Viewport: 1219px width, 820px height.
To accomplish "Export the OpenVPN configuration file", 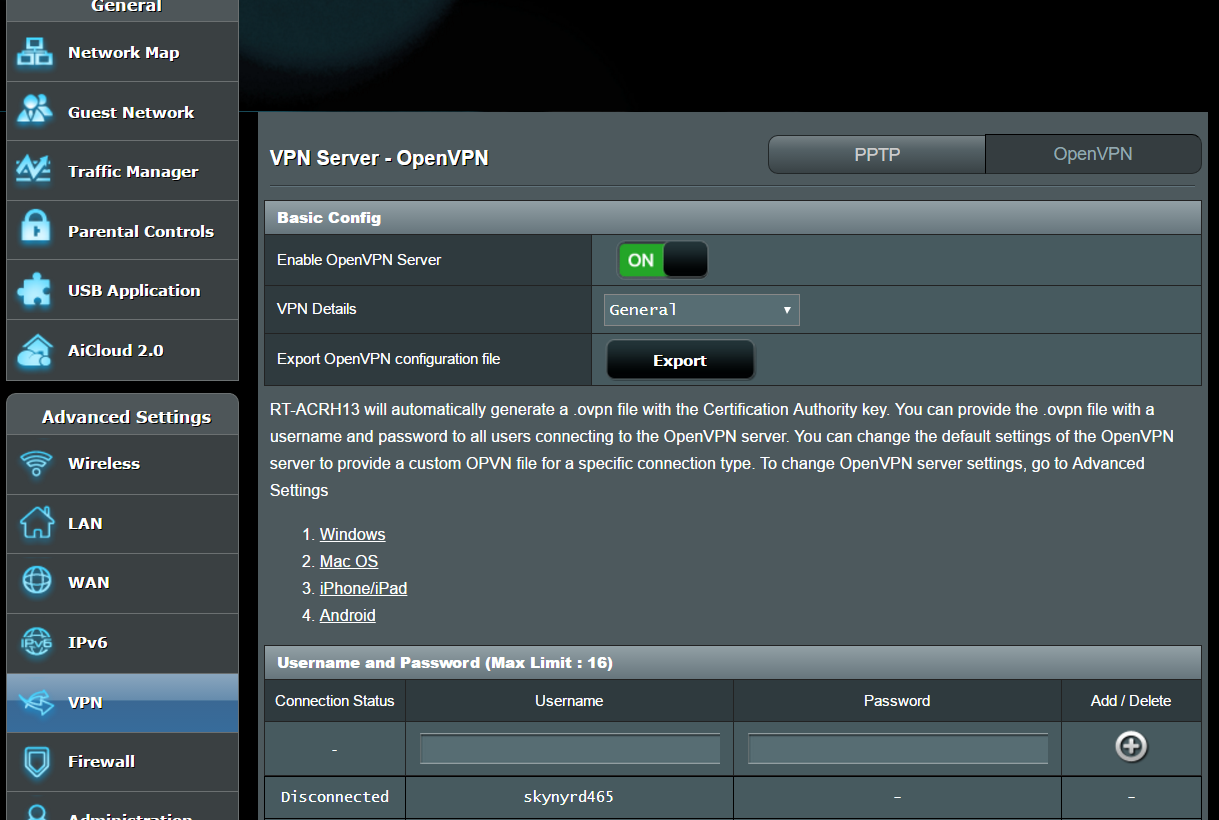I will point(680,360).
